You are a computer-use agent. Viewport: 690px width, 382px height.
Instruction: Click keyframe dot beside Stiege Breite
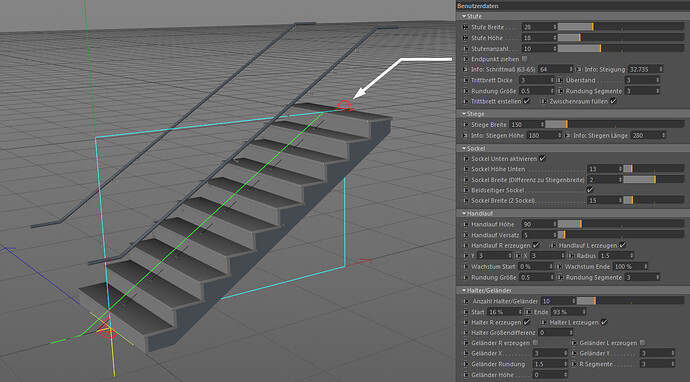[466, 125]
